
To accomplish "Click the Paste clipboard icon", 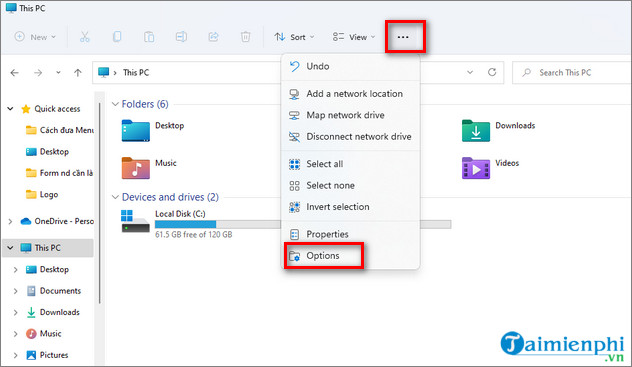I will click(x=149, y=37).
